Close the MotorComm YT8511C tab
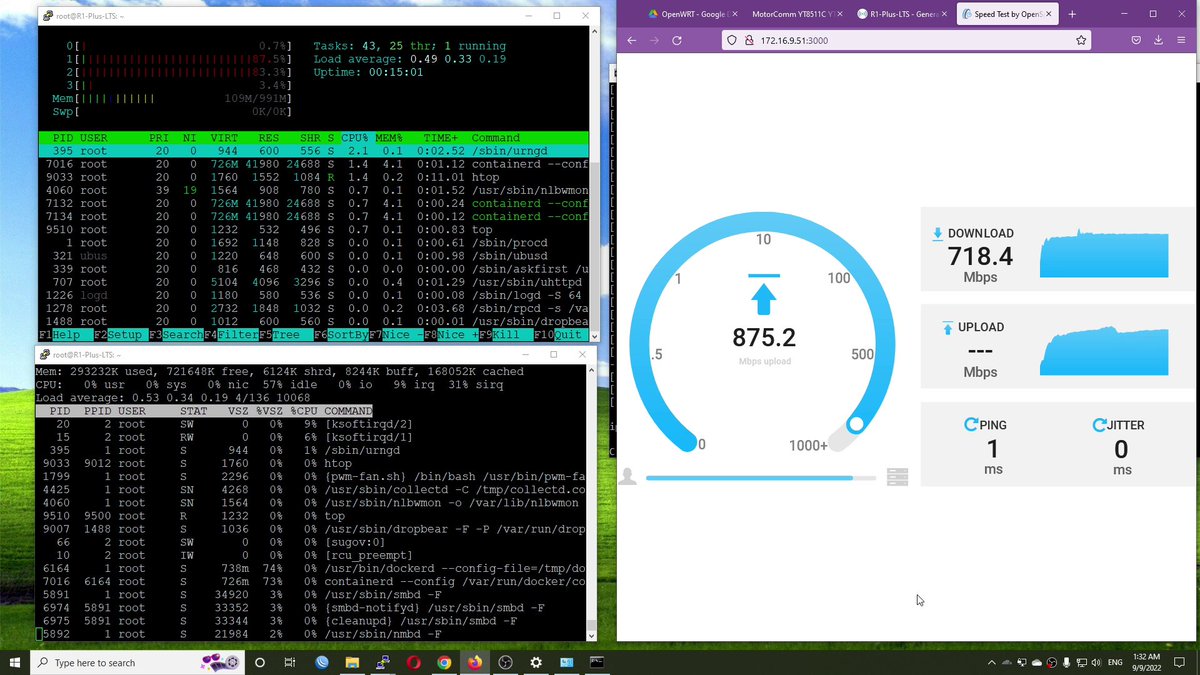Viewport: 1200px width, 675px height. (x=838, y=14)
